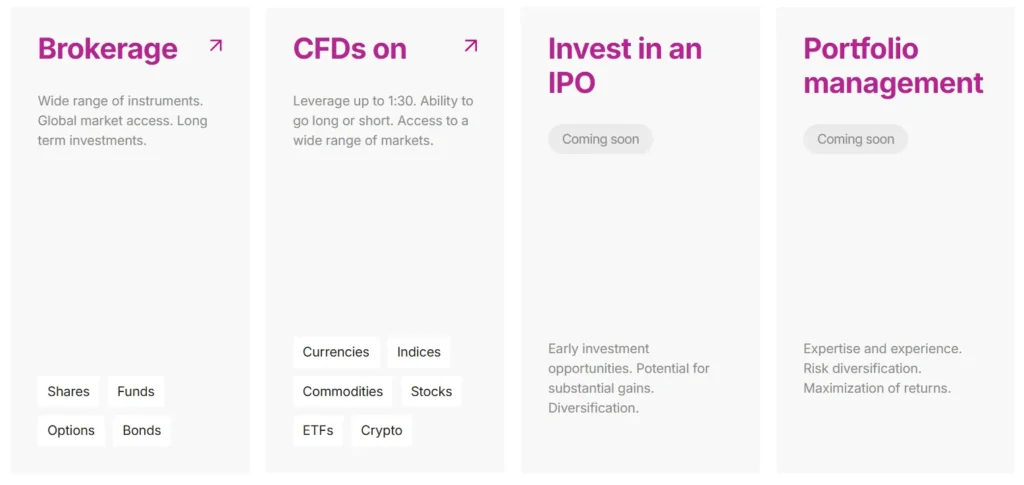The width and height of the screenshot is (1024, 485).
Task: Select the Funds tag under Brokerage
Action: [136, 391]
